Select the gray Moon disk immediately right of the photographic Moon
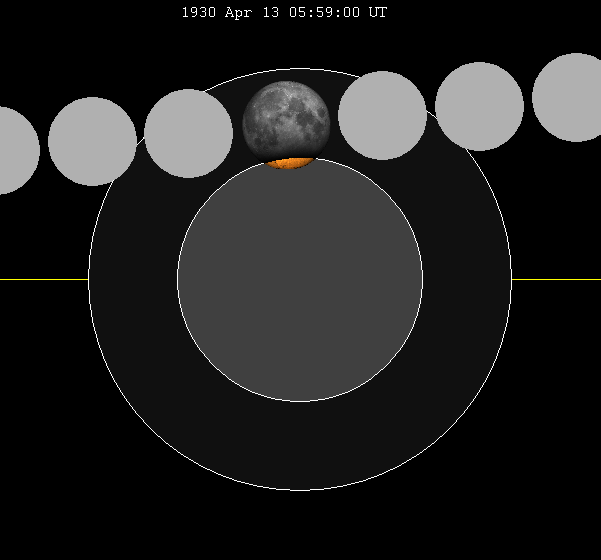This screenshot has width=601, height=560. (x=383, y=115)
